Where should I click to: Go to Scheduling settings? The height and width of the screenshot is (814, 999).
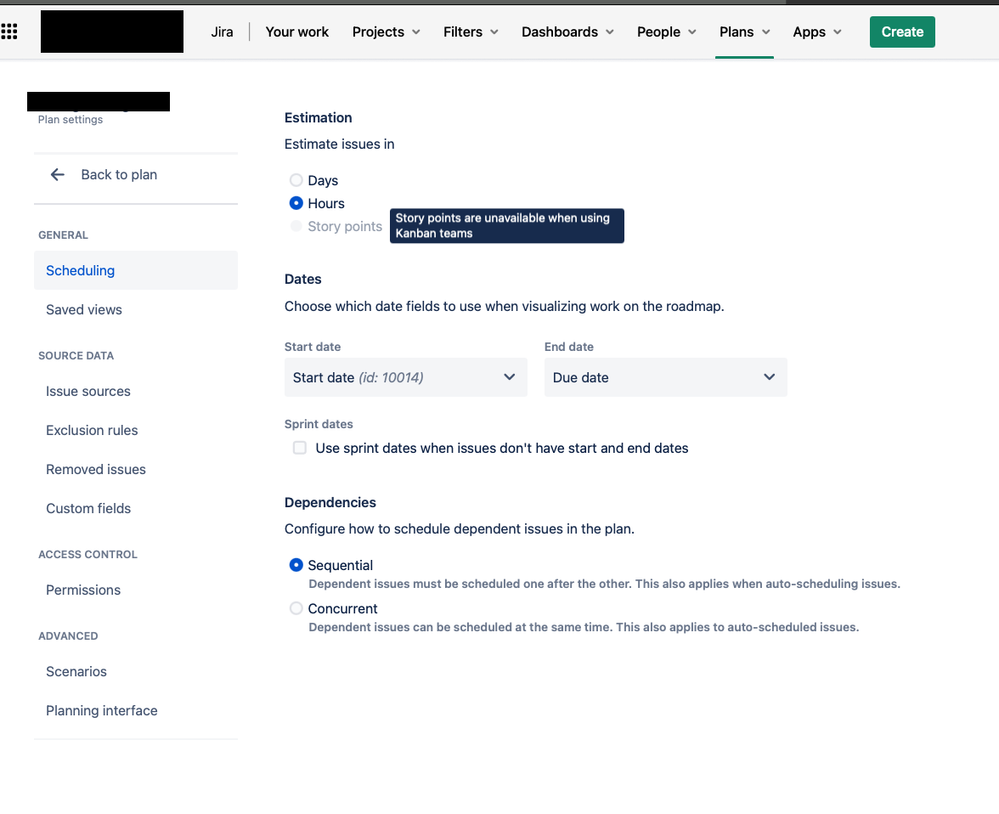coord(136,270)
